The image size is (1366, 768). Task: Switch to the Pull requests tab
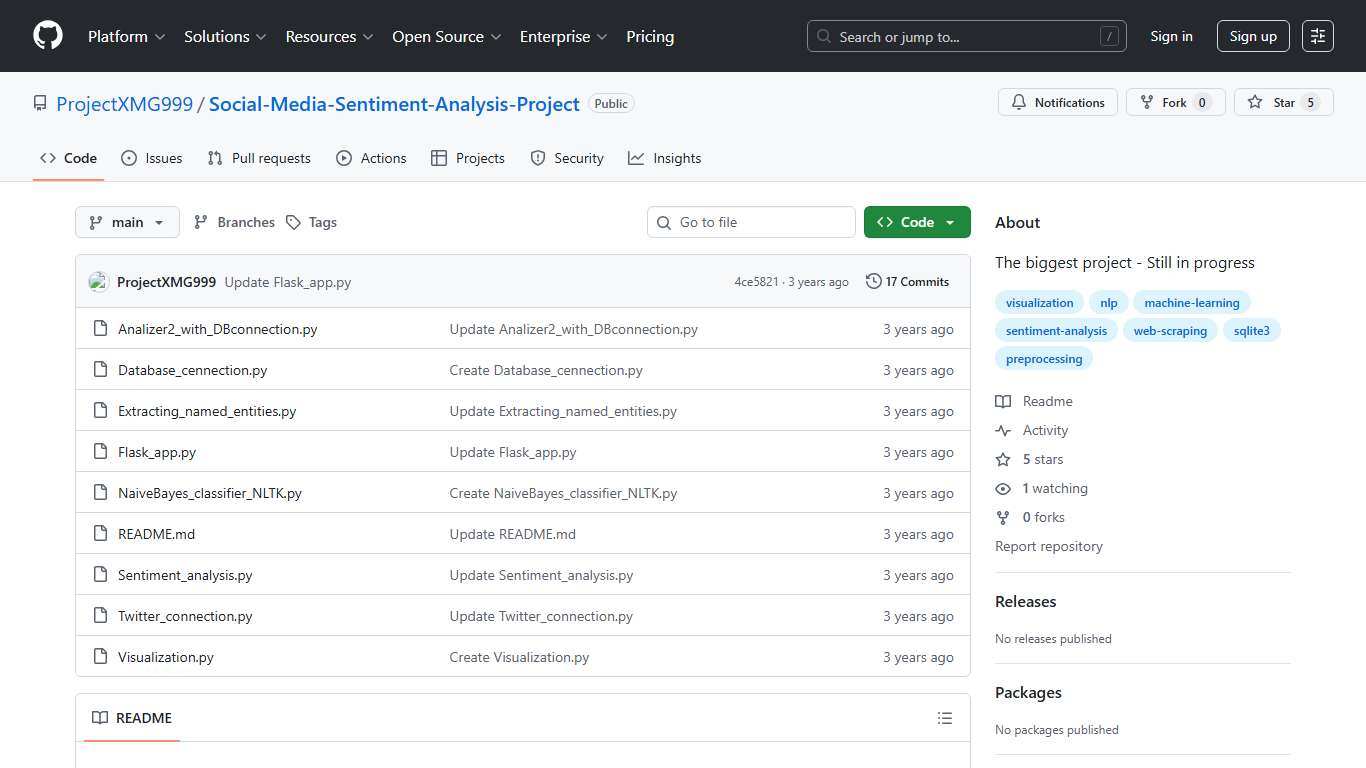point(259,157)
